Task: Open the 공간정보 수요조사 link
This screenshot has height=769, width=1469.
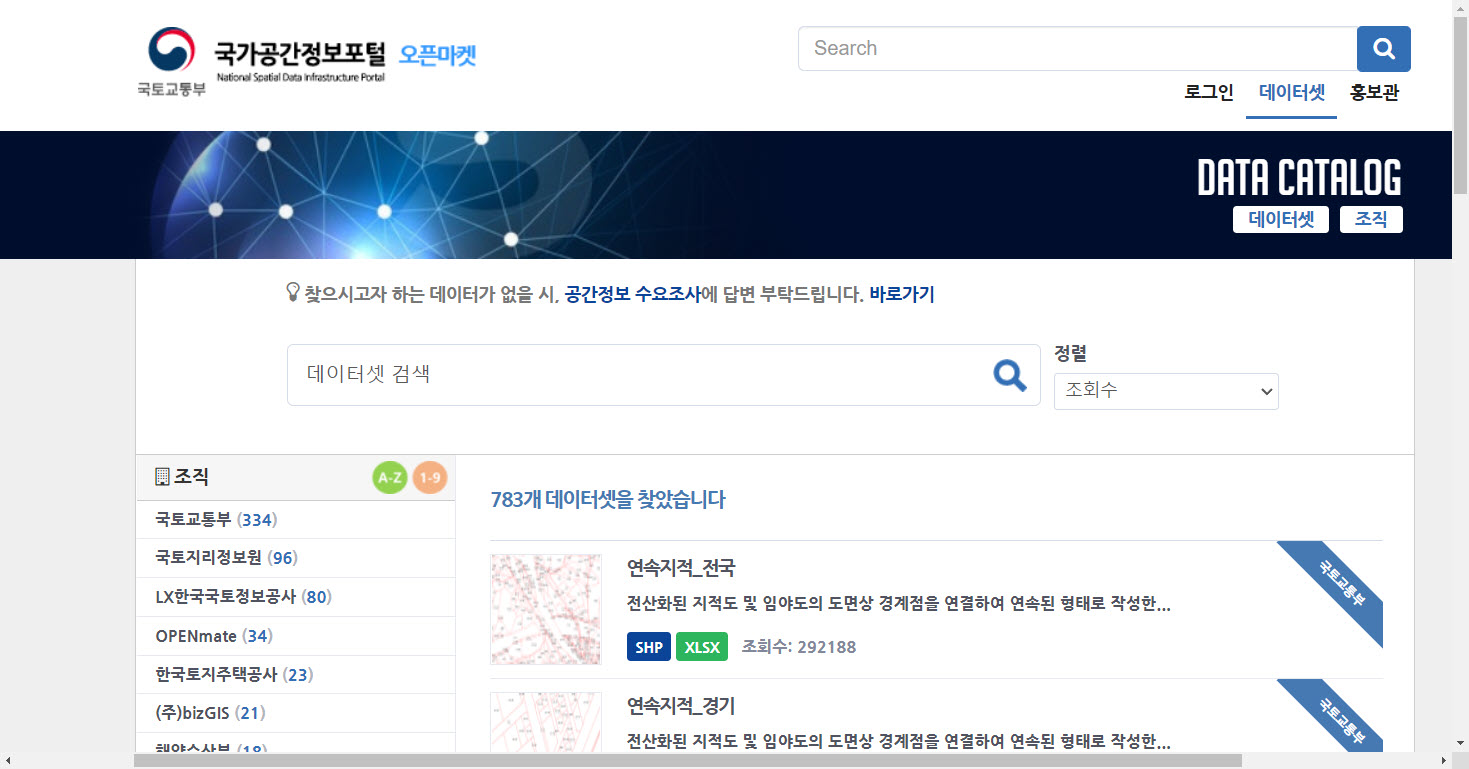Action: coord(633,294)
